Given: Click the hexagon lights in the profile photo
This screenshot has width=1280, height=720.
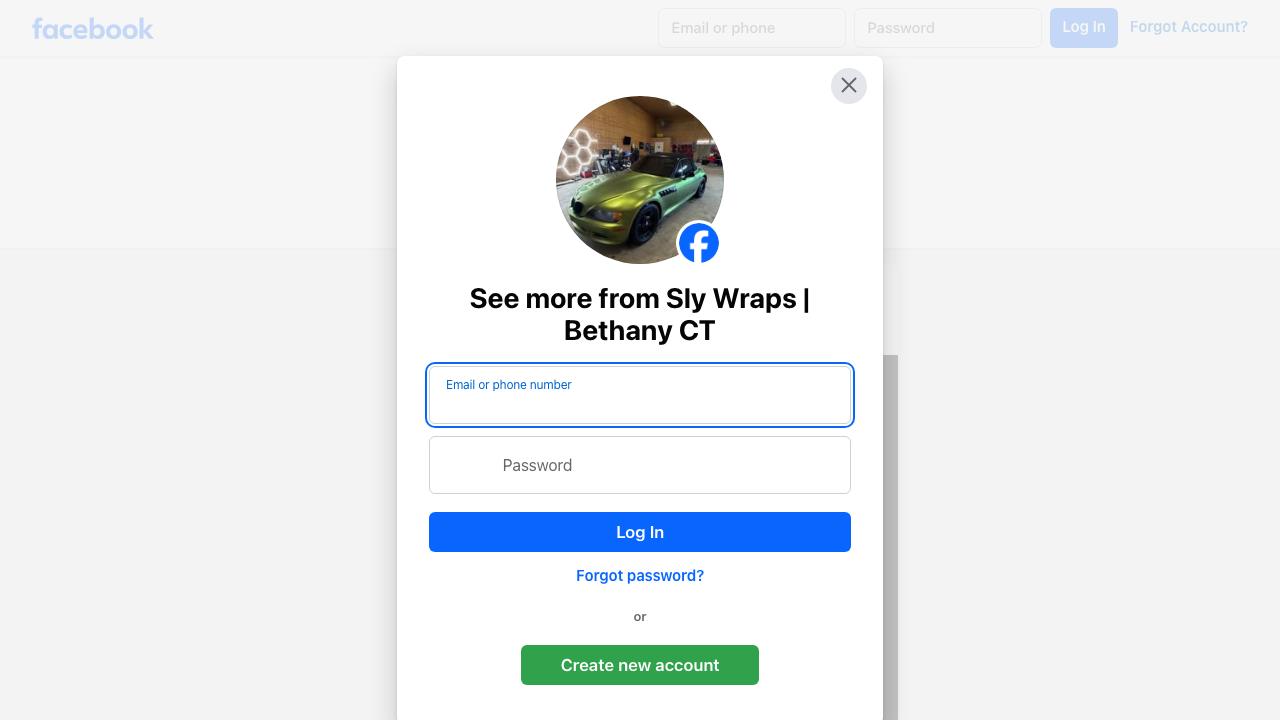Looking at the screenshot, I should click(x=577, y=157).
